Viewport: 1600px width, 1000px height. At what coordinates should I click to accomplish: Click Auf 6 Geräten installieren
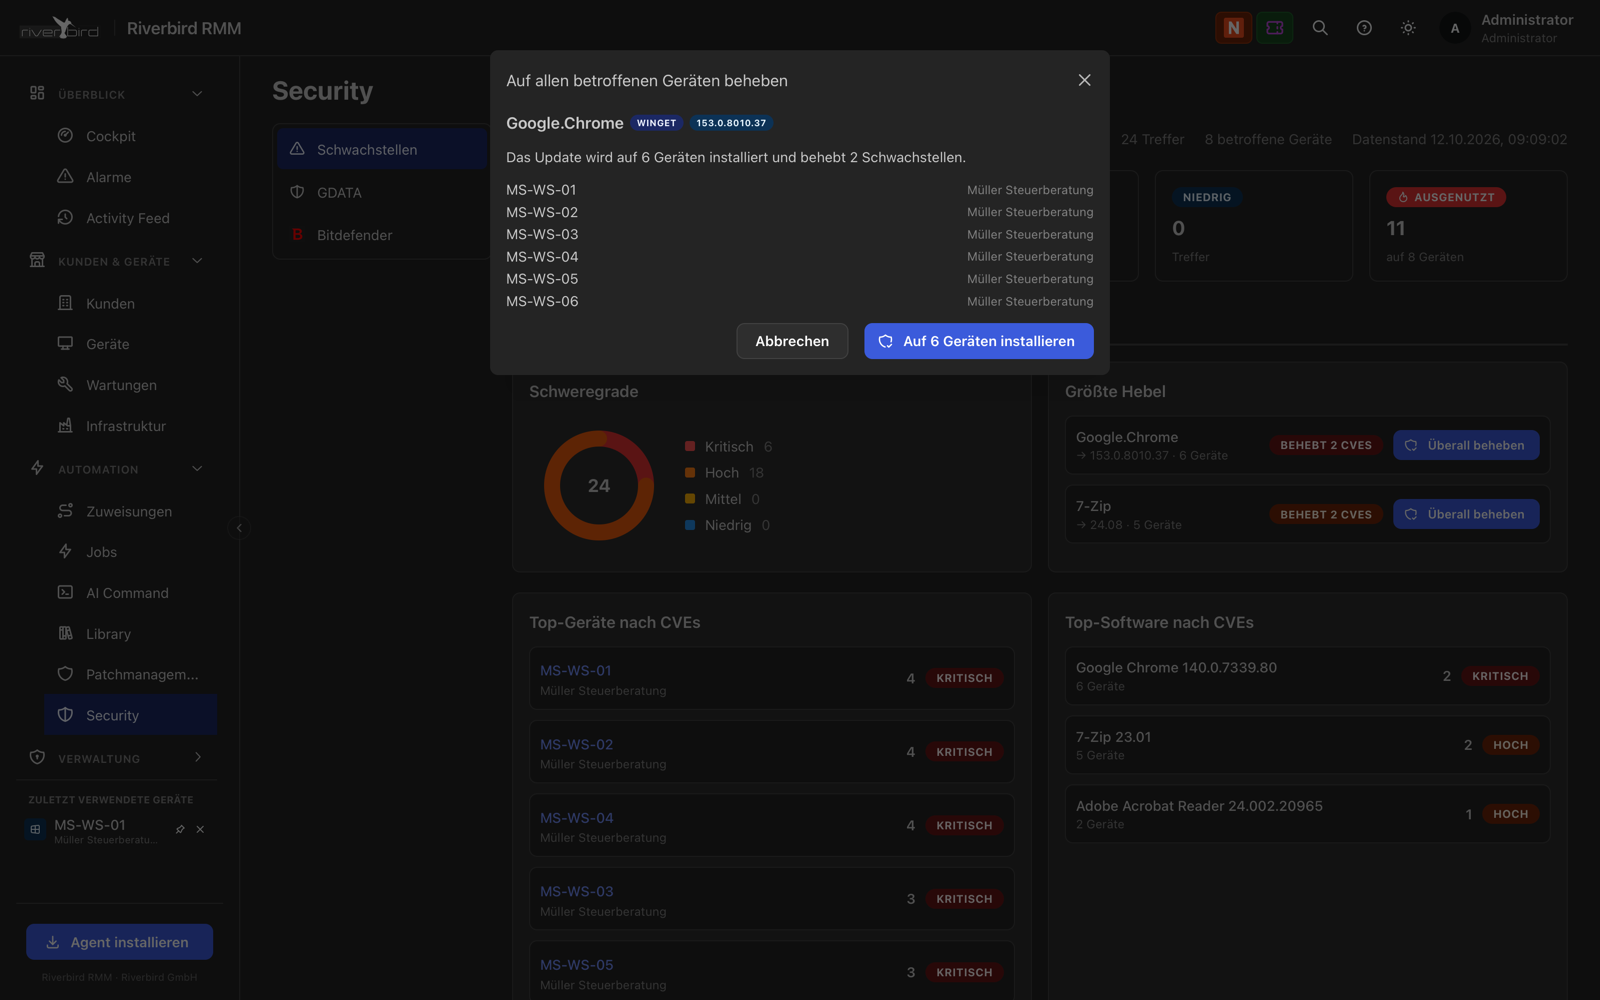click(978, 341)
